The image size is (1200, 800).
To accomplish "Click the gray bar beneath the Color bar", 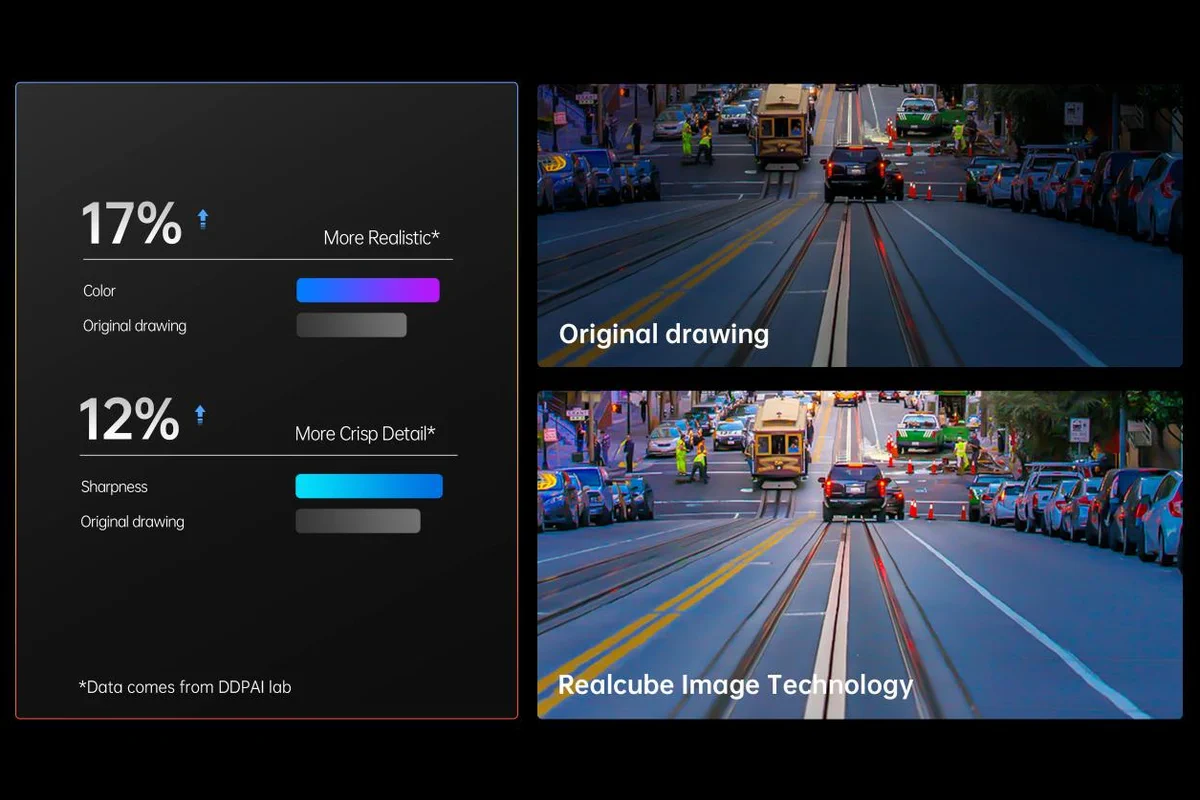I will (352, 325).
